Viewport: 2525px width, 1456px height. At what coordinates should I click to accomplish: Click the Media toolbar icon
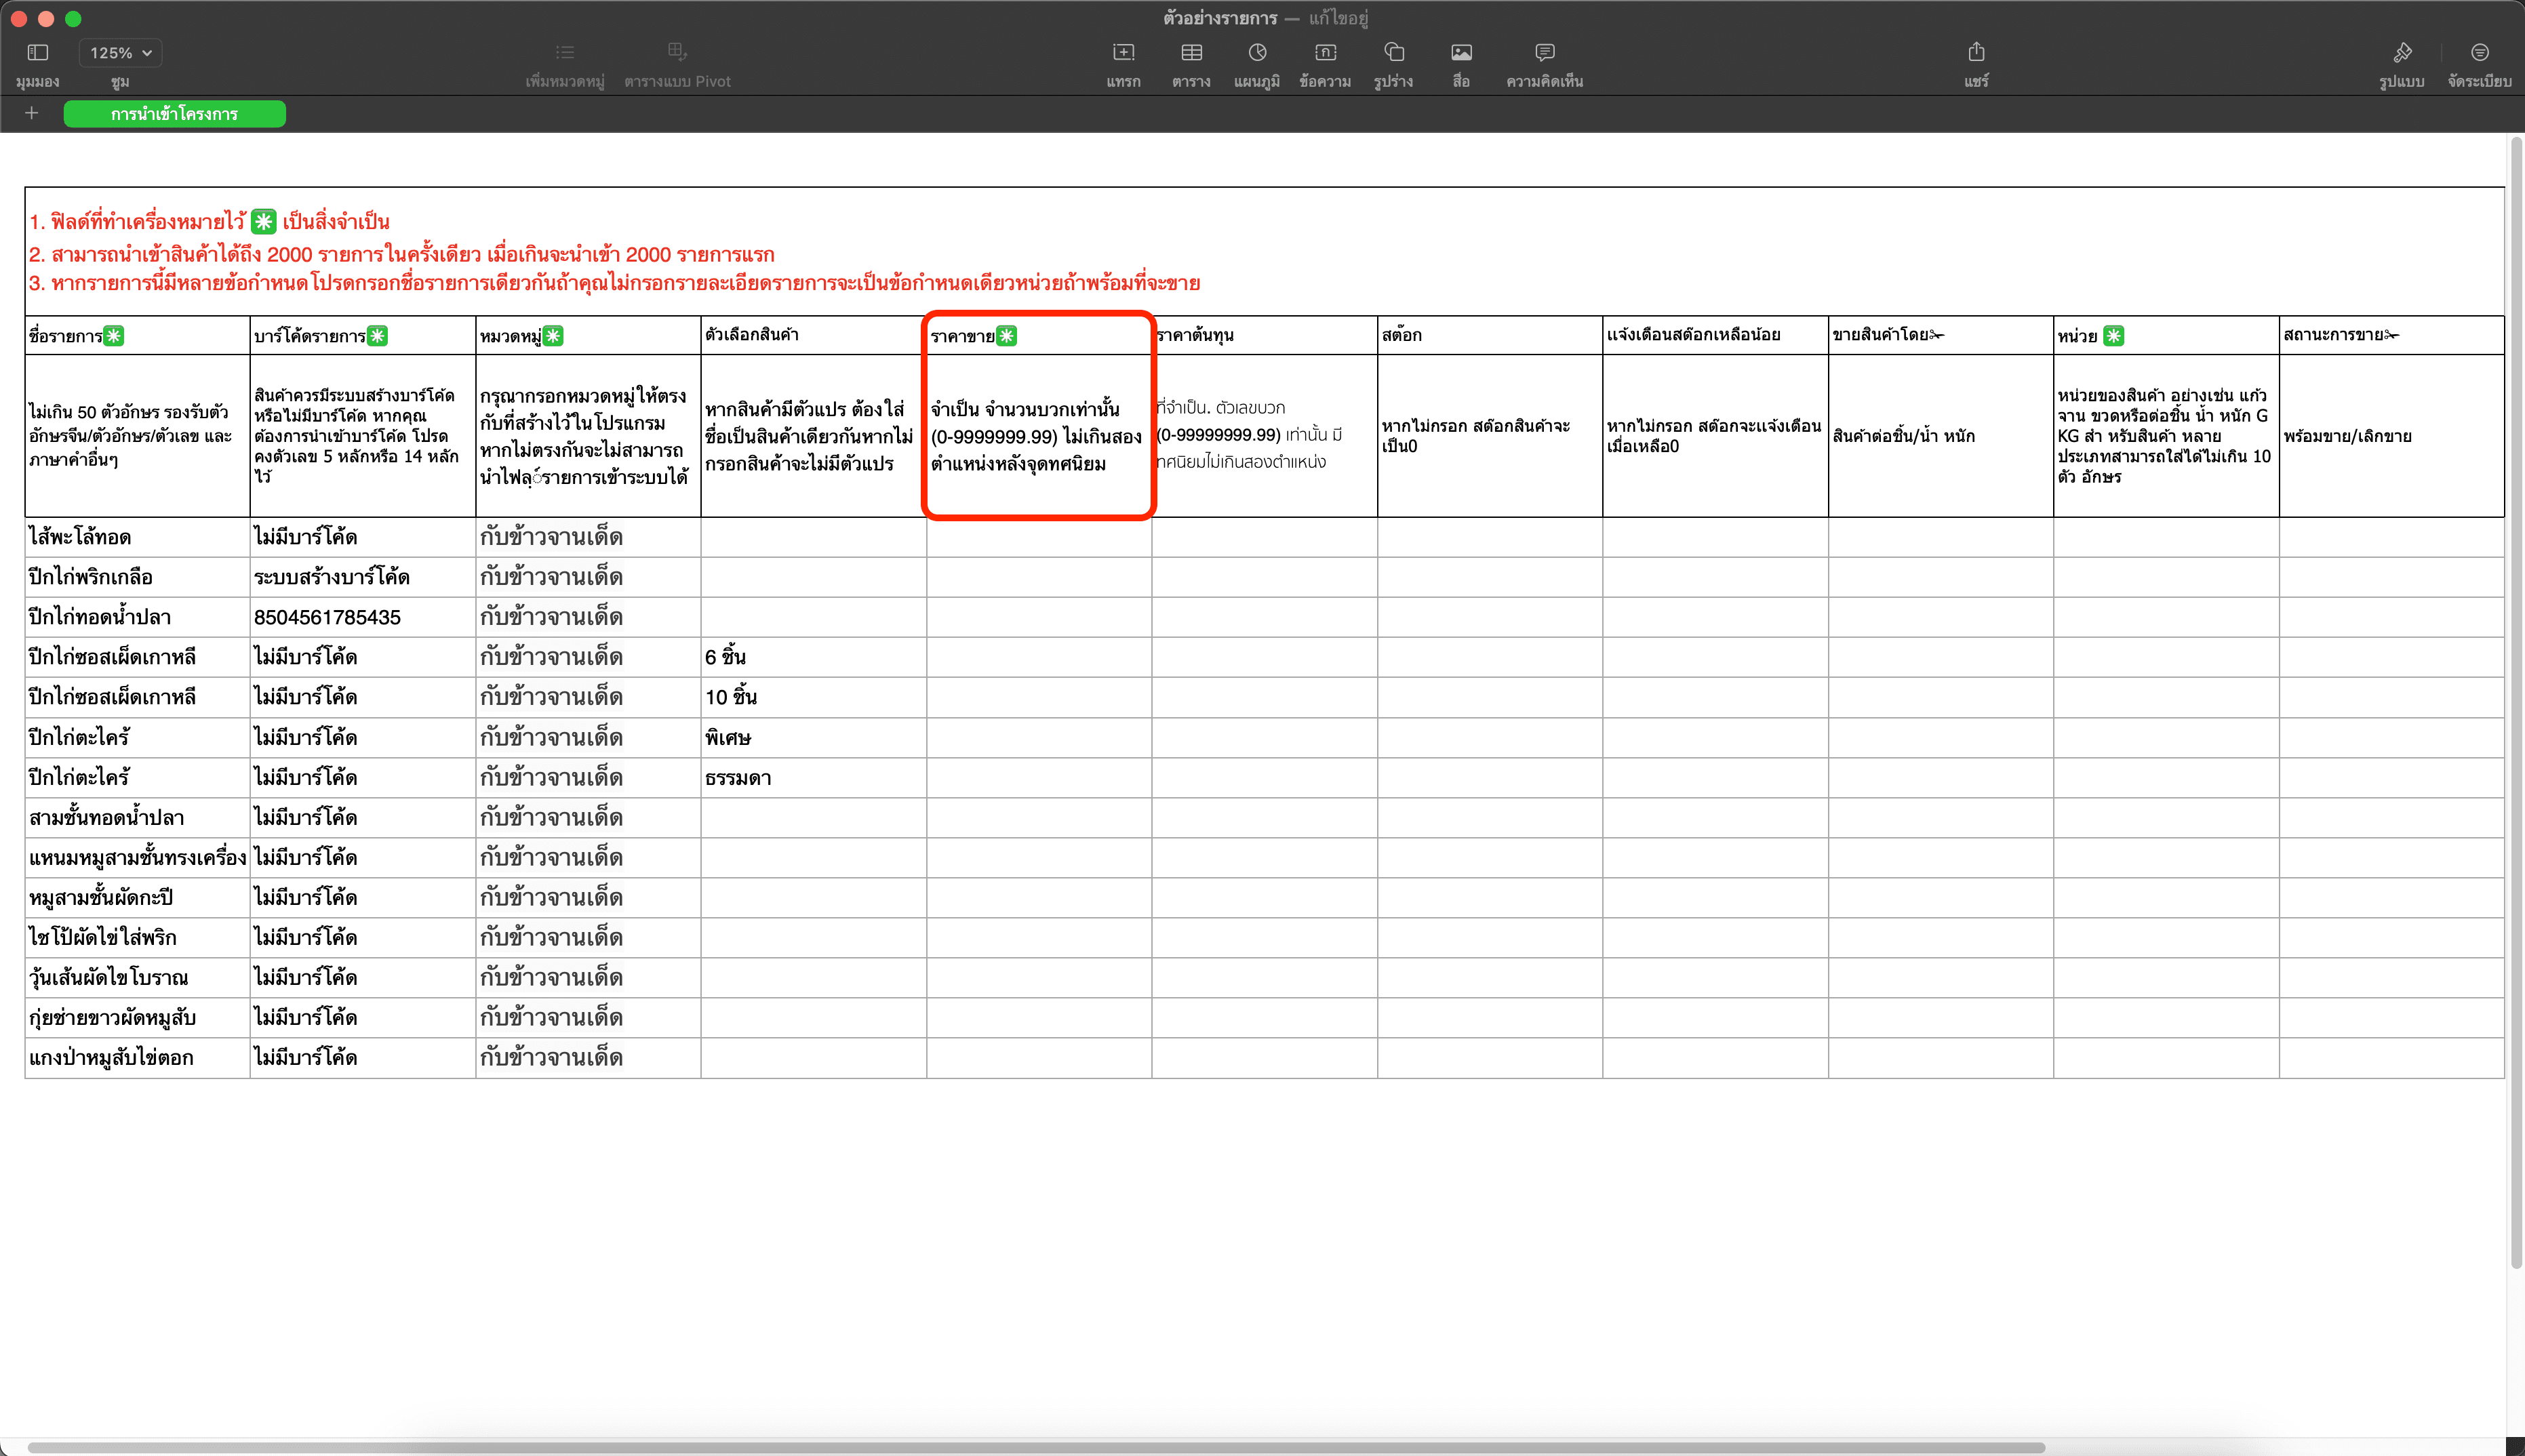1461,52
